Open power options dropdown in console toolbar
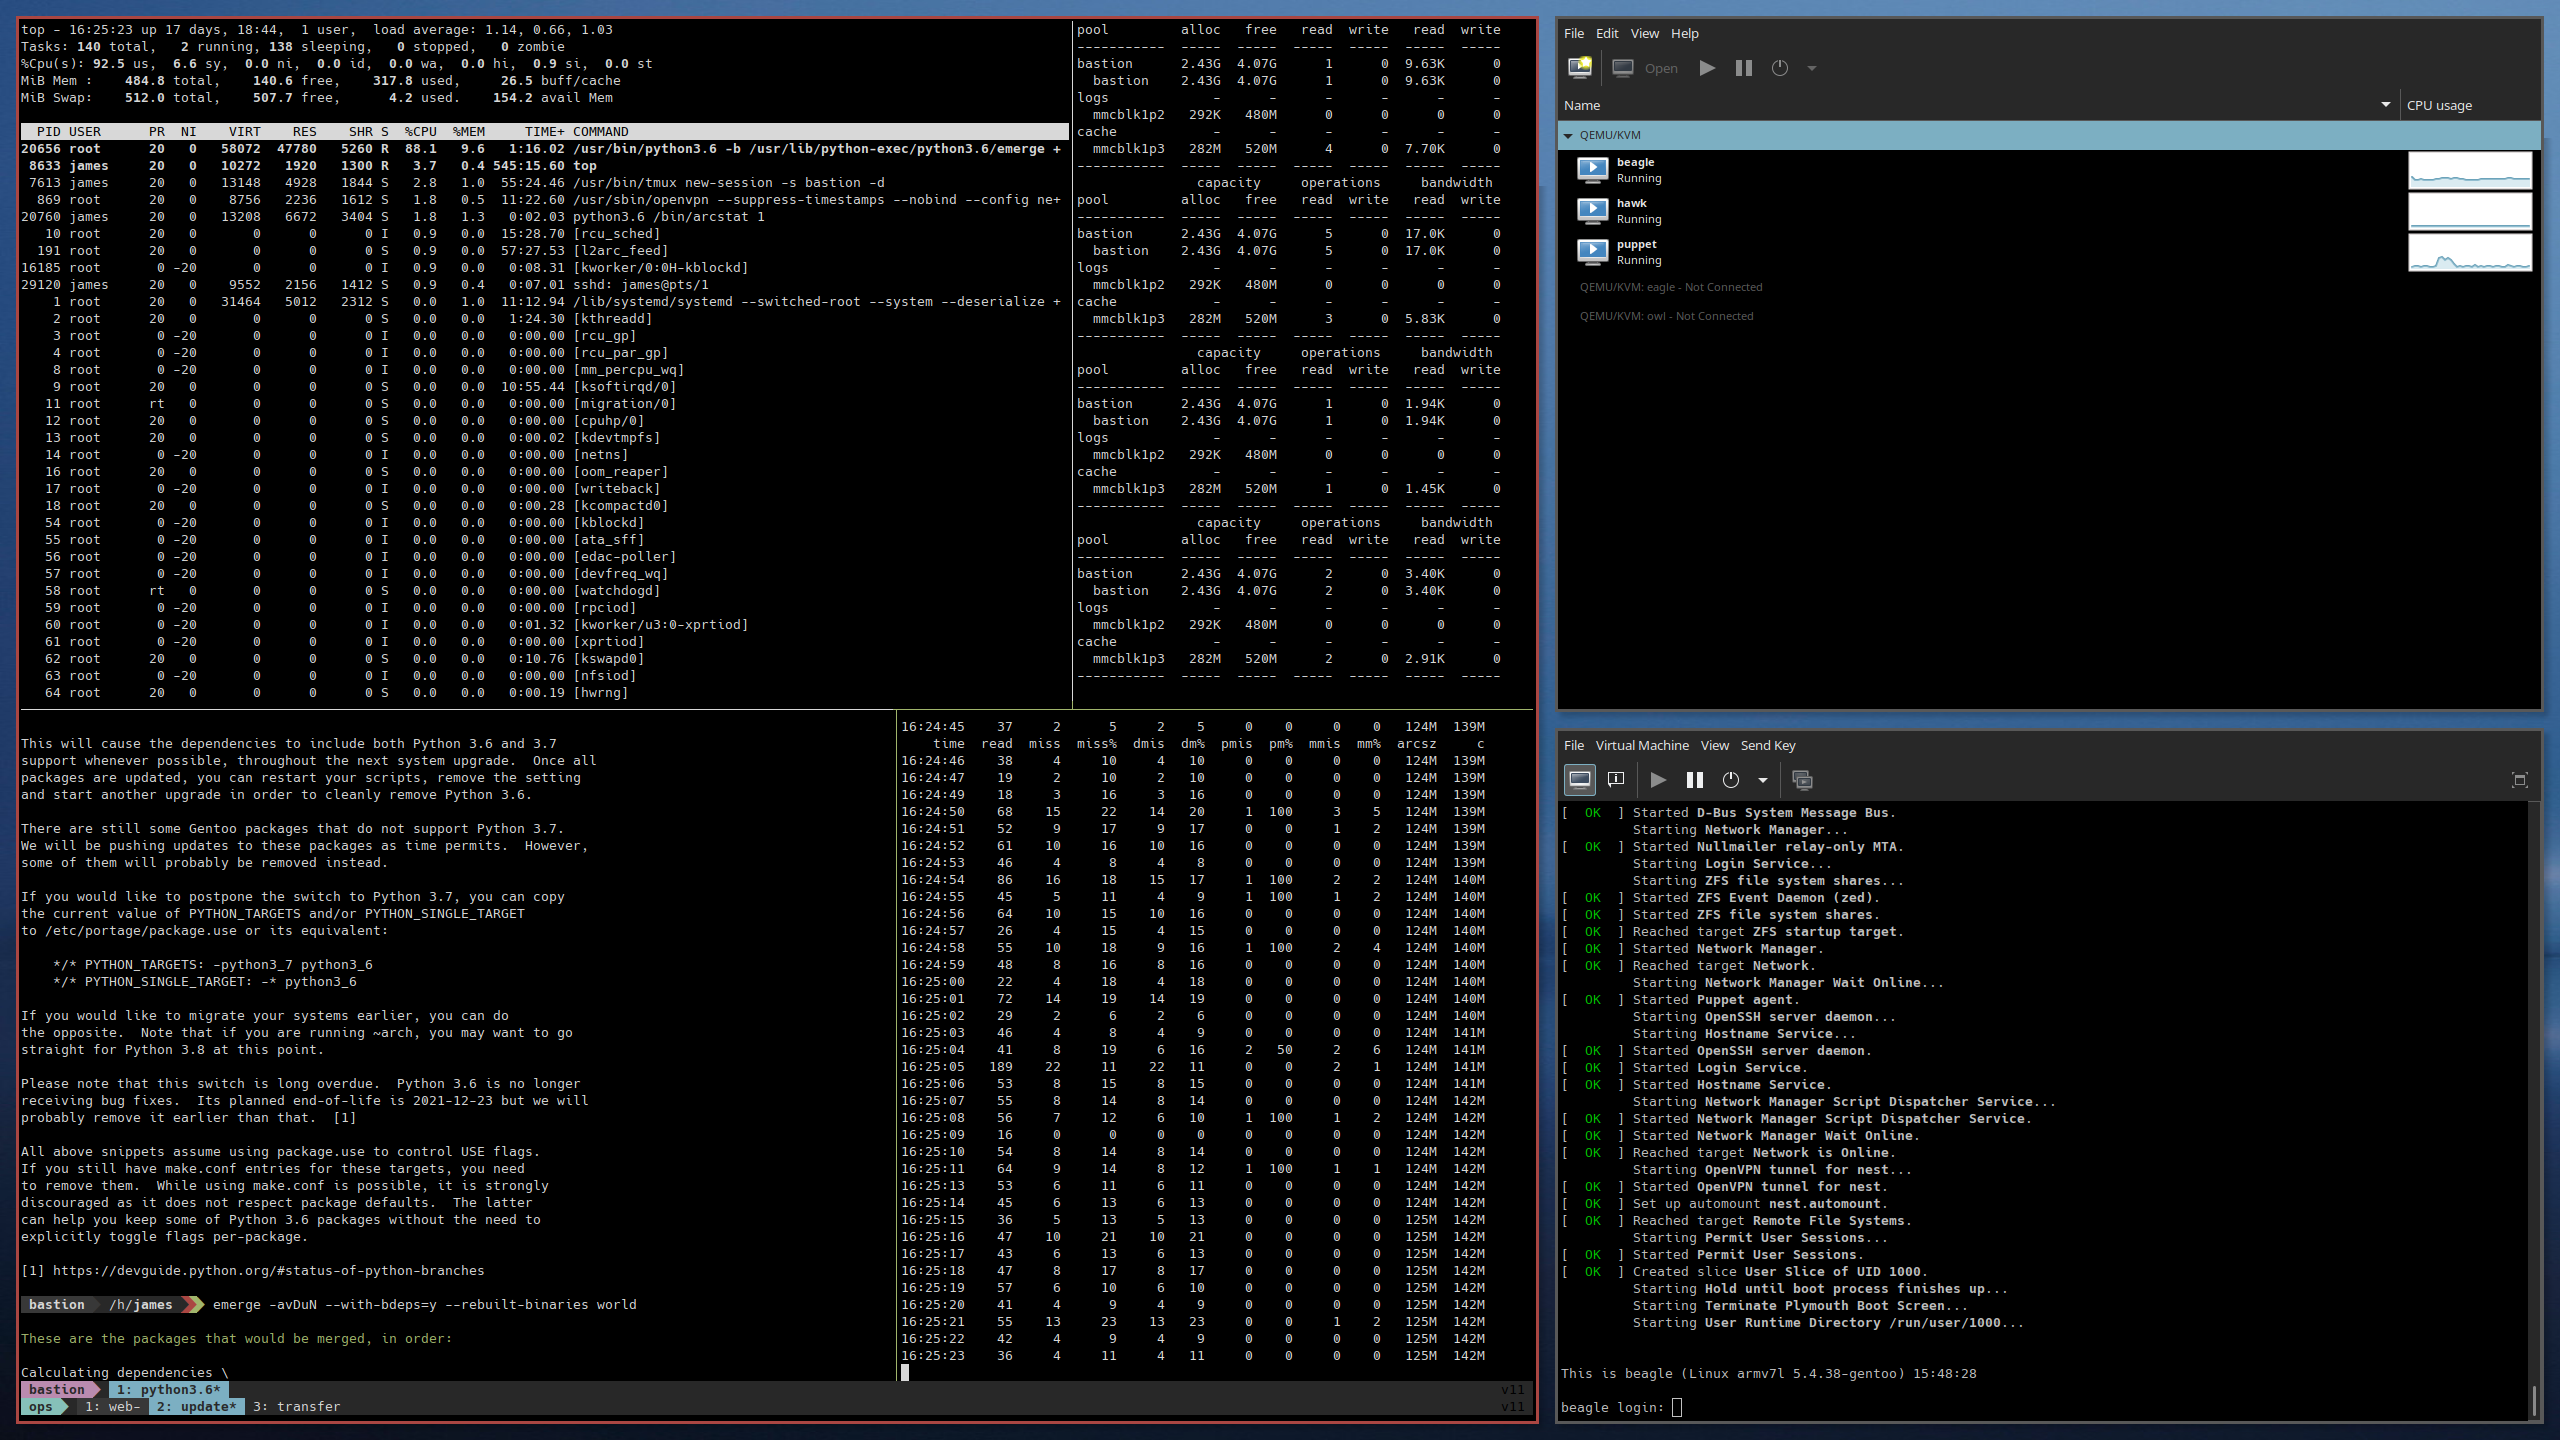This screenshot has height=1440, width=2560. (1762, 780)
